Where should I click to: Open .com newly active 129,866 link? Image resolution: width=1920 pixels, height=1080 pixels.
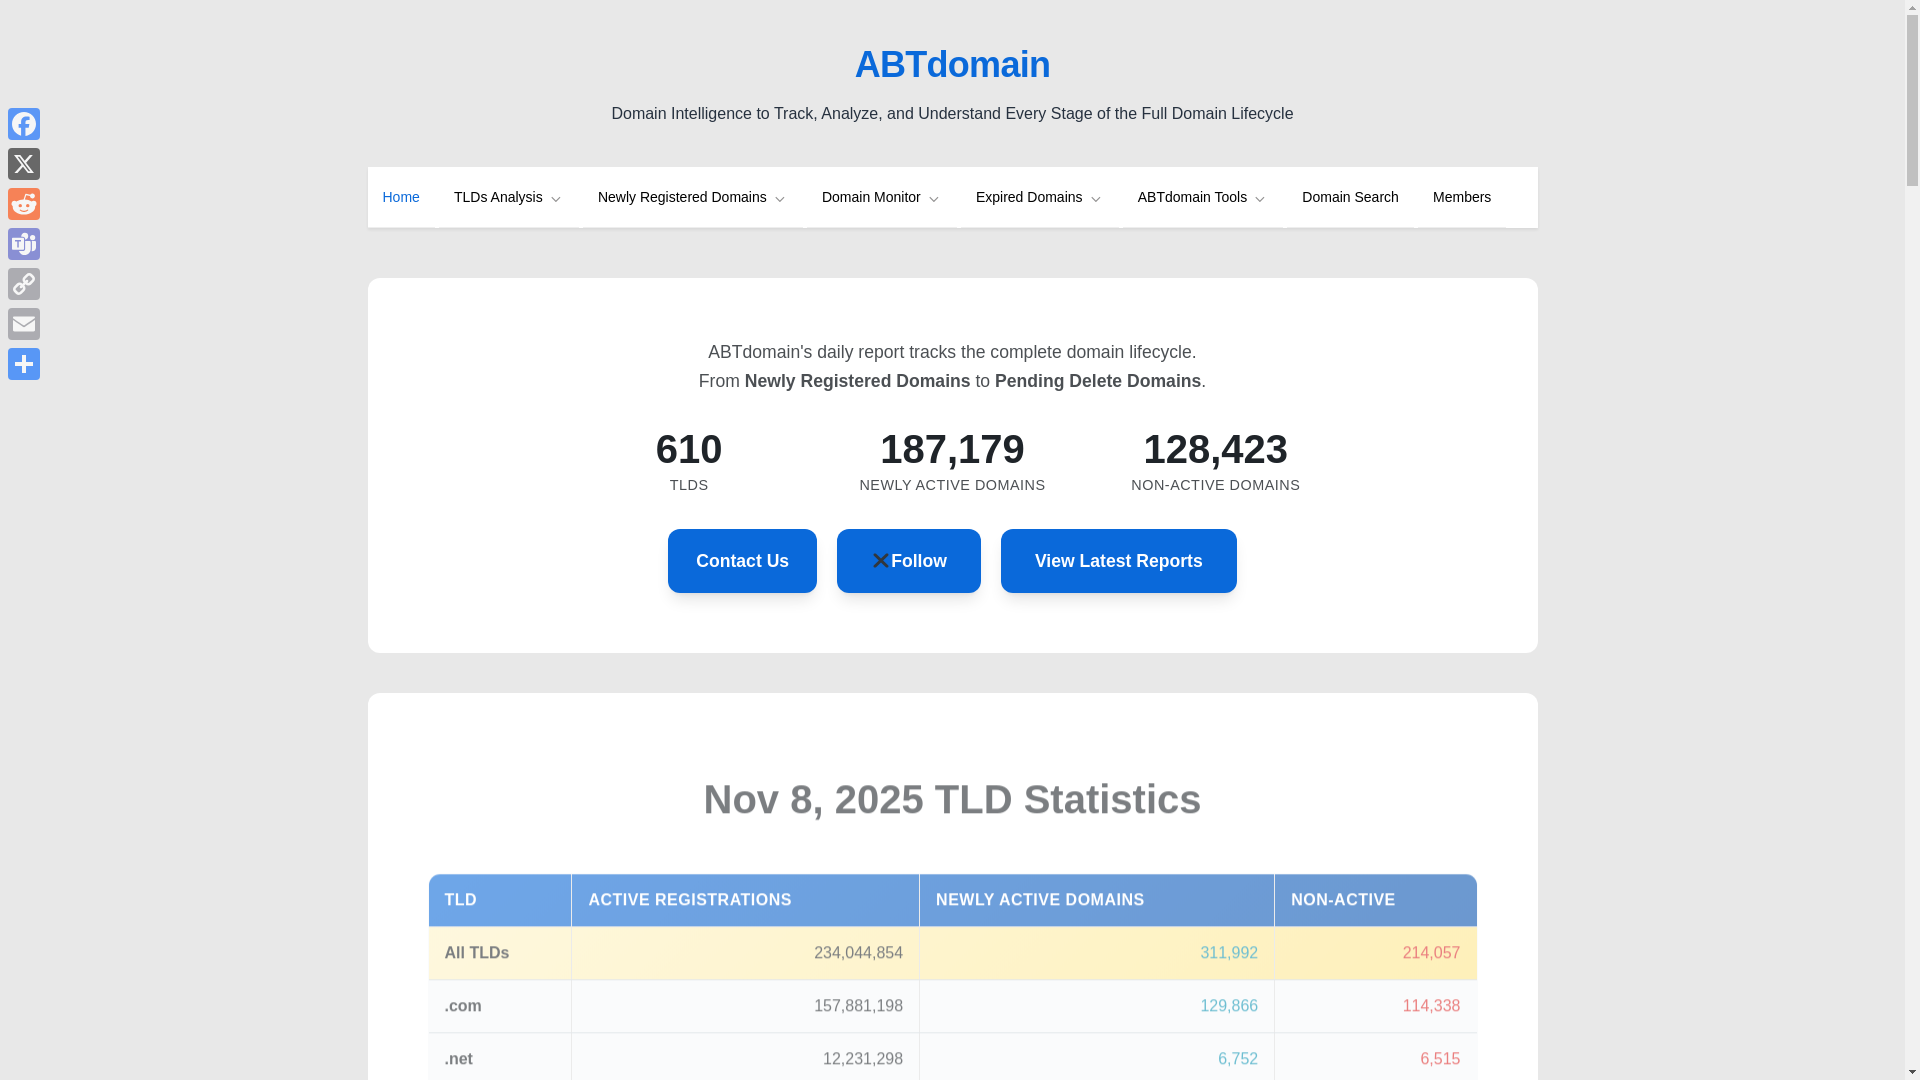[1229, 1006]
